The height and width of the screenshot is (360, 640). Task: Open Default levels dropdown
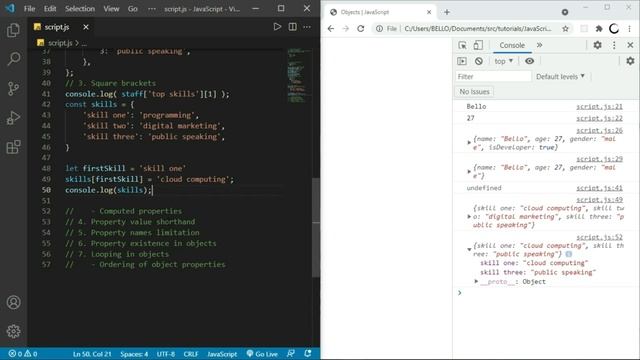(560, 77)
